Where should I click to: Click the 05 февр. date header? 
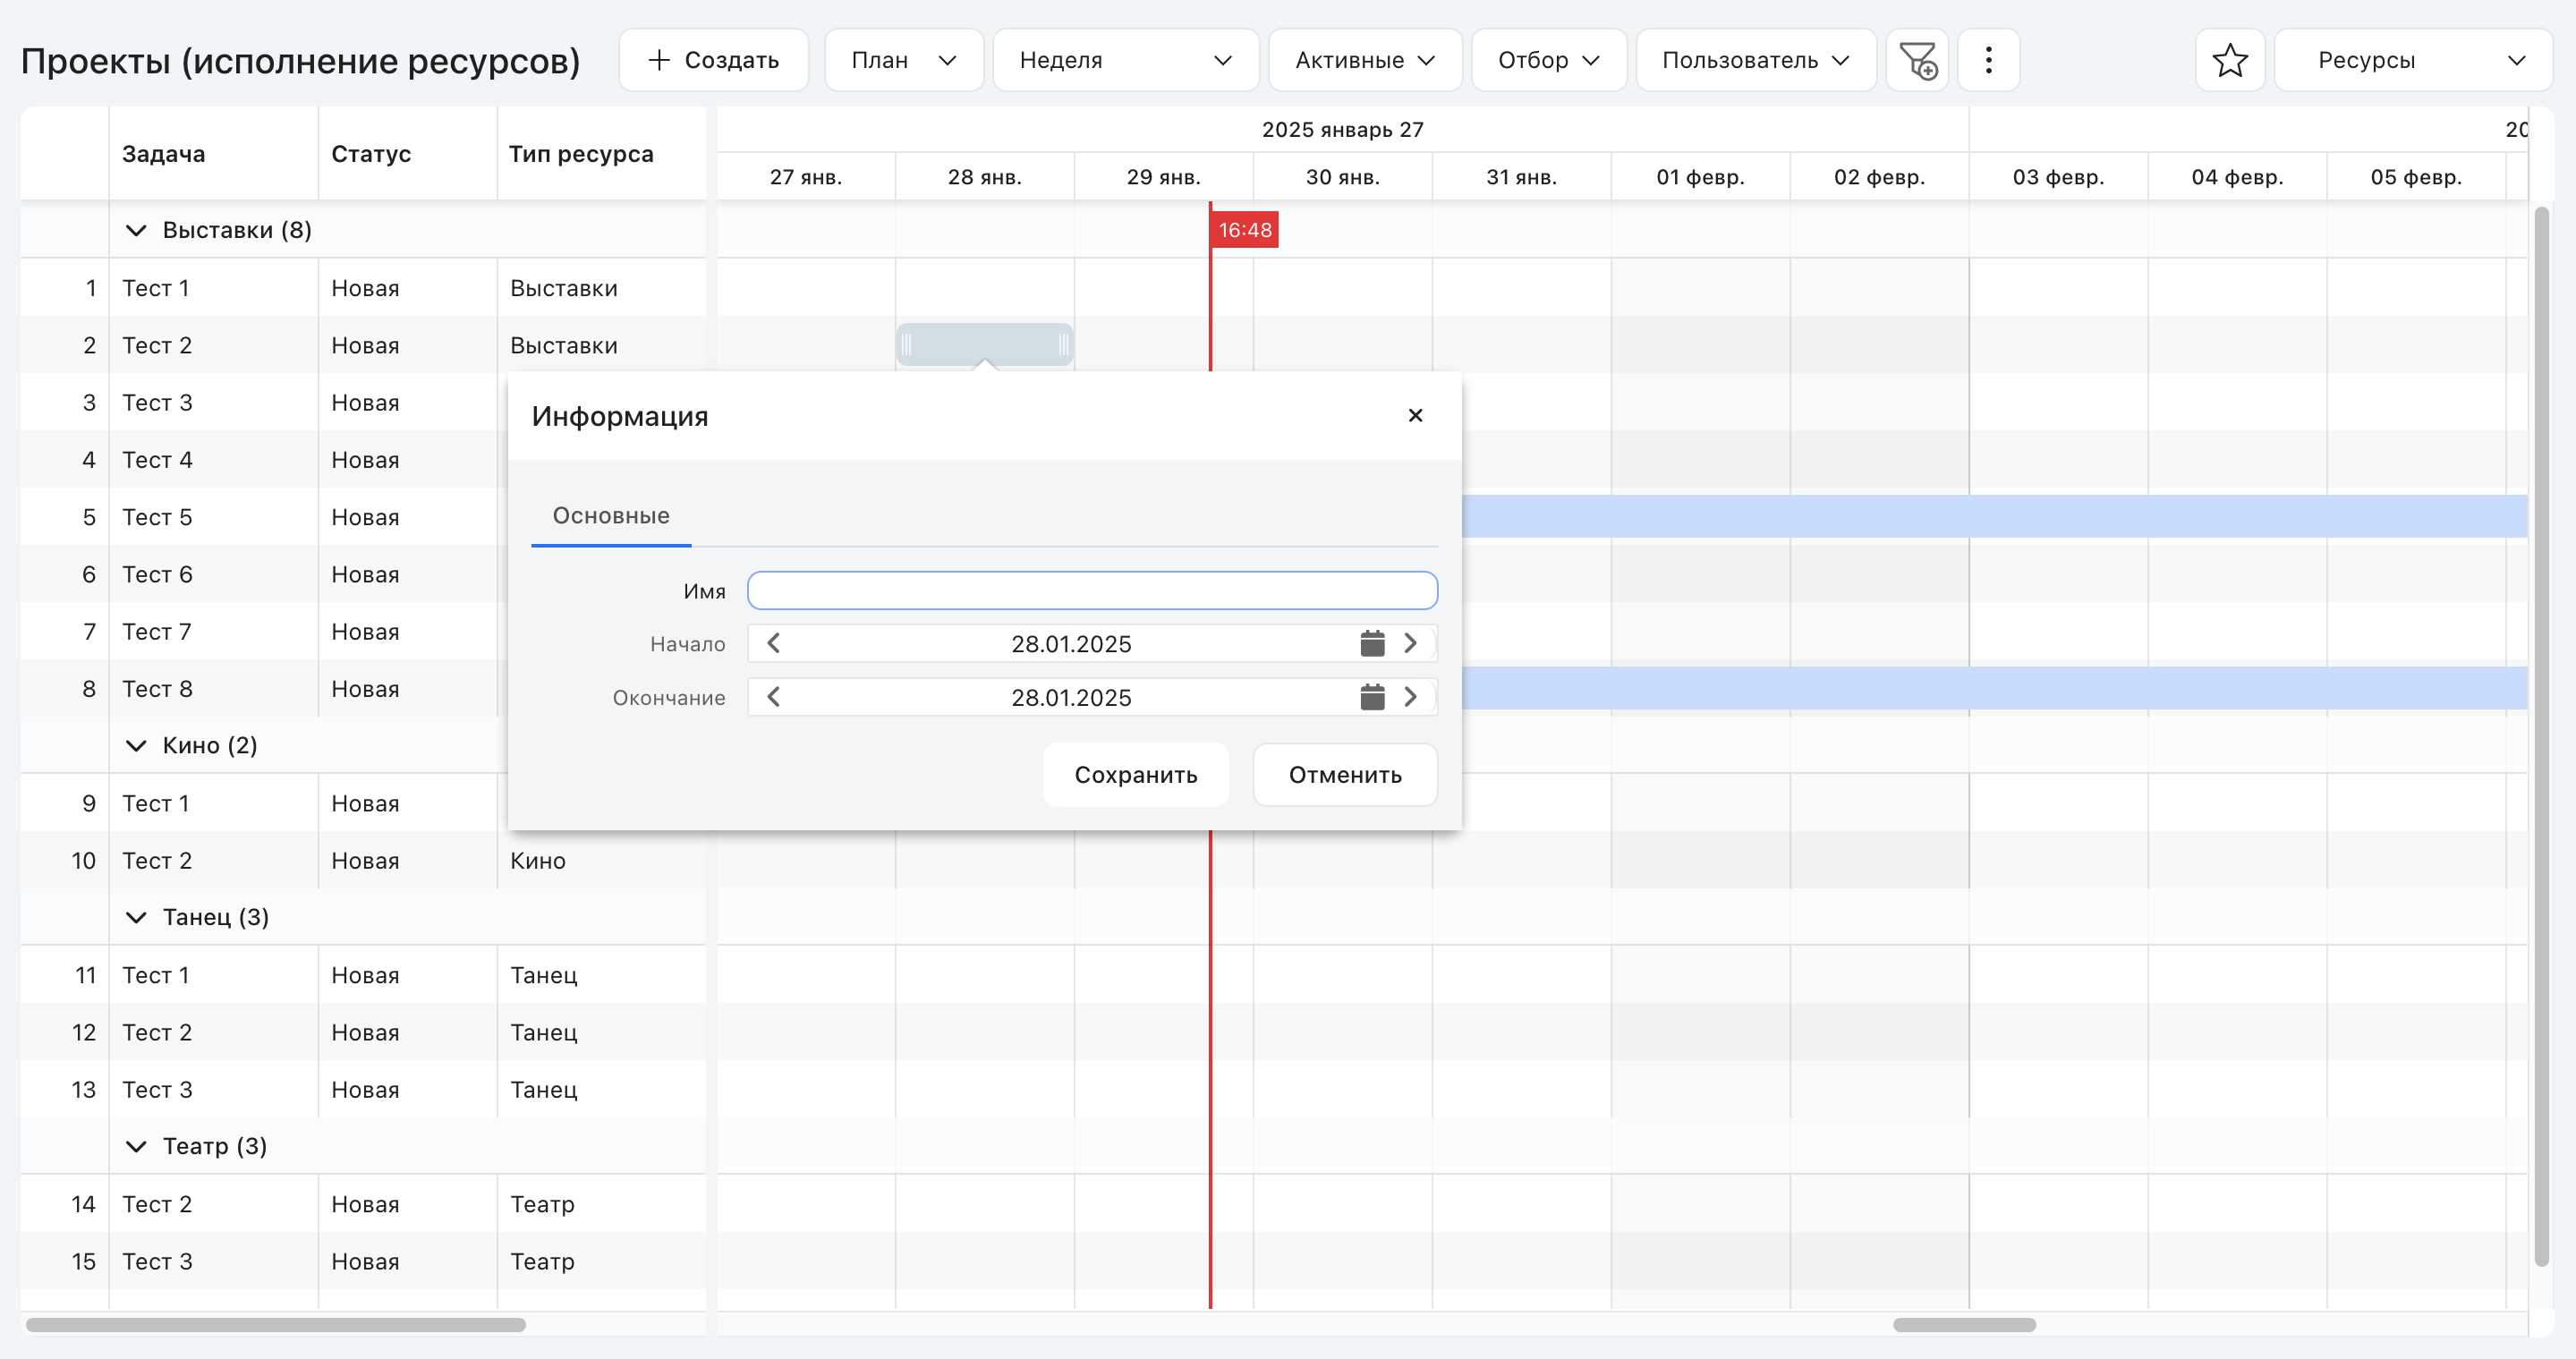click(2417, 177)
